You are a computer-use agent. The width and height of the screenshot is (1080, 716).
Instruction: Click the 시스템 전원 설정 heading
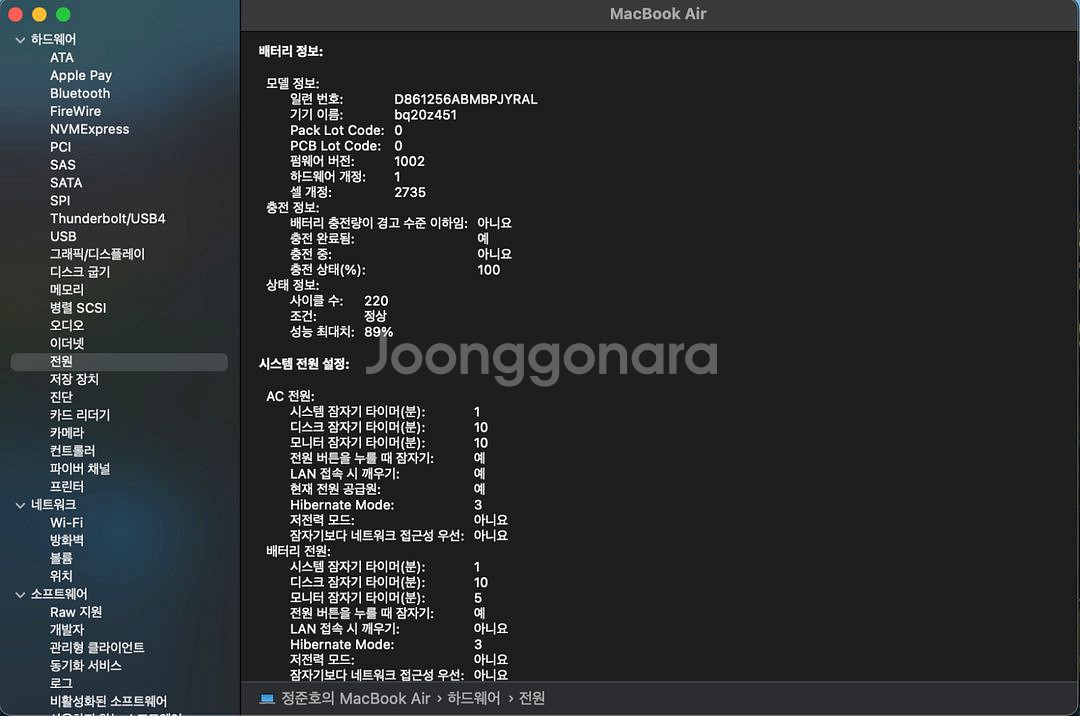click(x=304, y=364)
